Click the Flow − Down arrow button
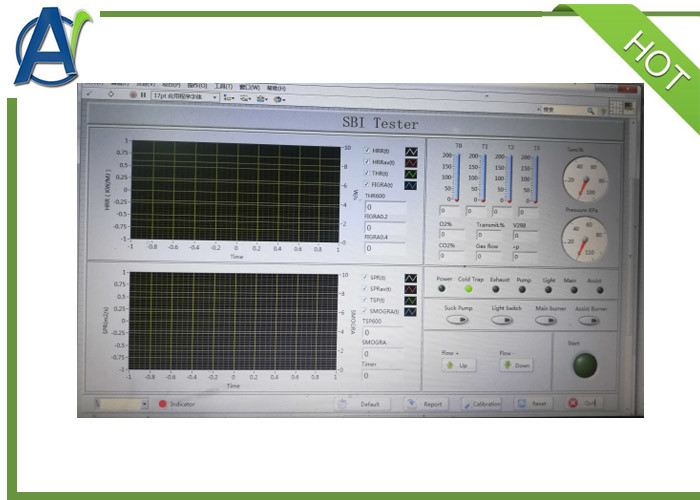This screenshot has width=700, height=500. click(516, 366)
